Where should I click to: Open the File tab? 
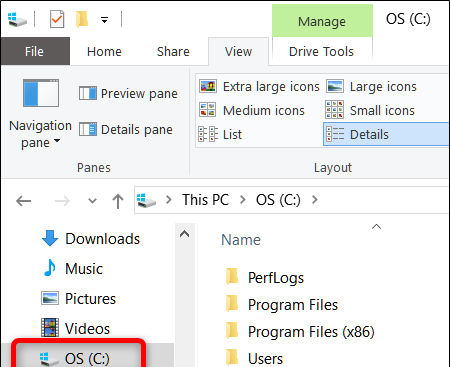(35, 52)
